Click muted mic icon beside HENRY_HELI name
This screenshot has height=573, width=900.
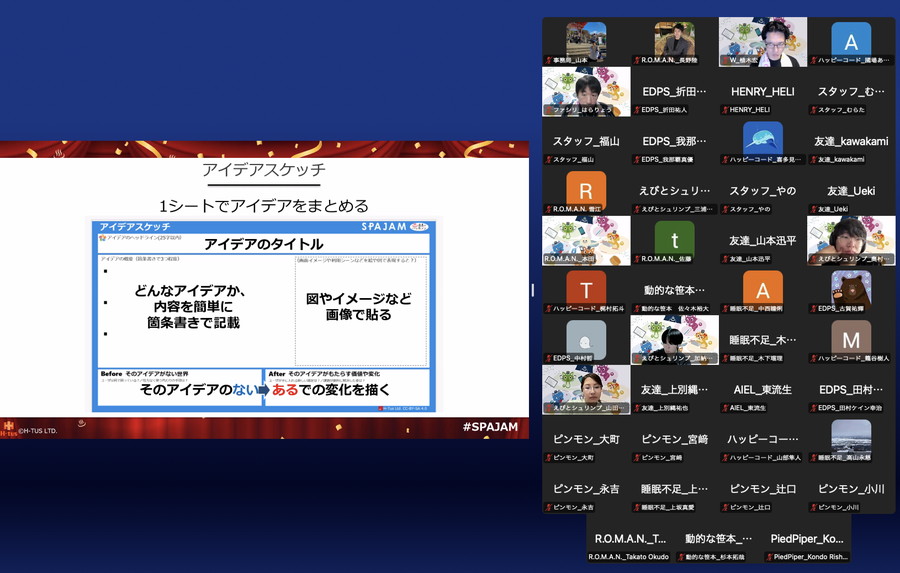(725, 109)
